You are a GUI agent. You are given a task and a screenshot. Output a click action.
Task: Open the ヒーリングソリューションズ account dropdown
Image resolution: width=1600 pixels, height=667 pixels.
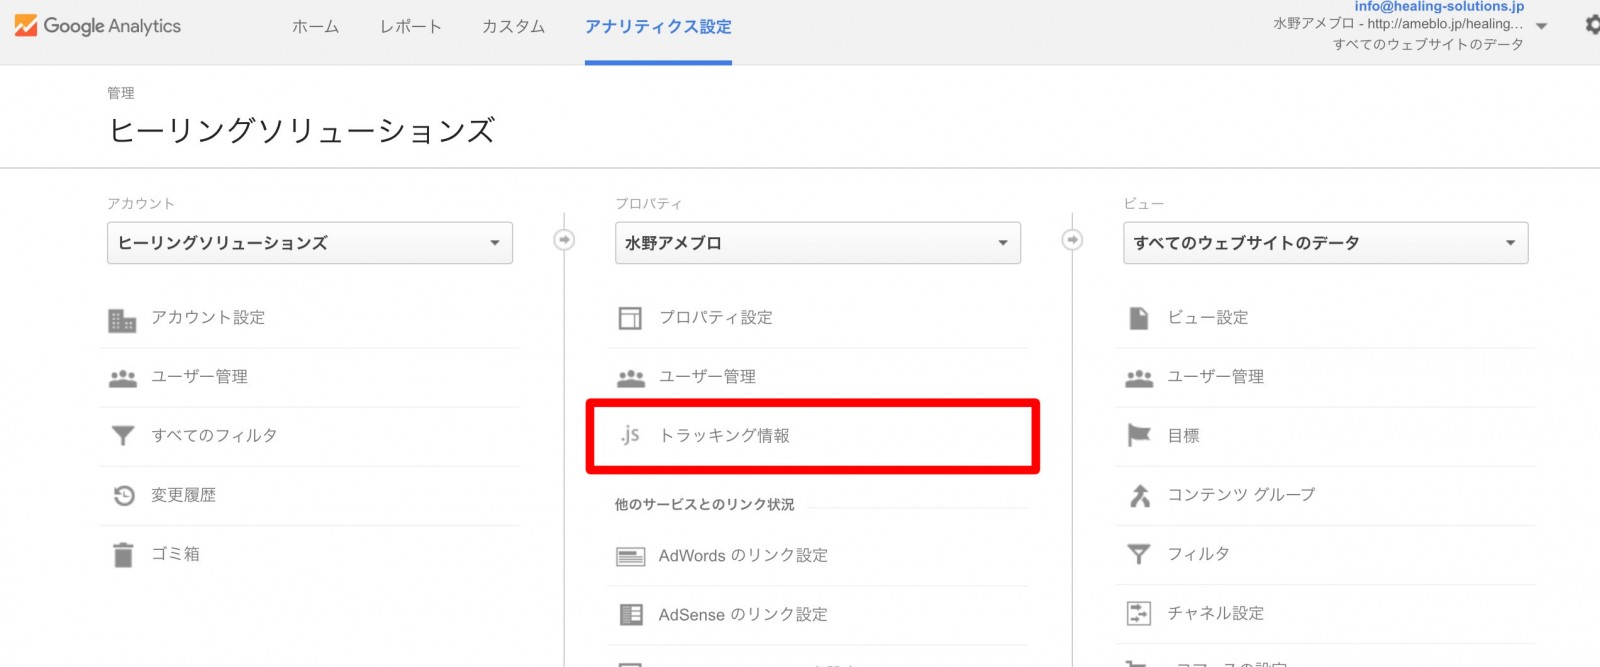(310, 243)
